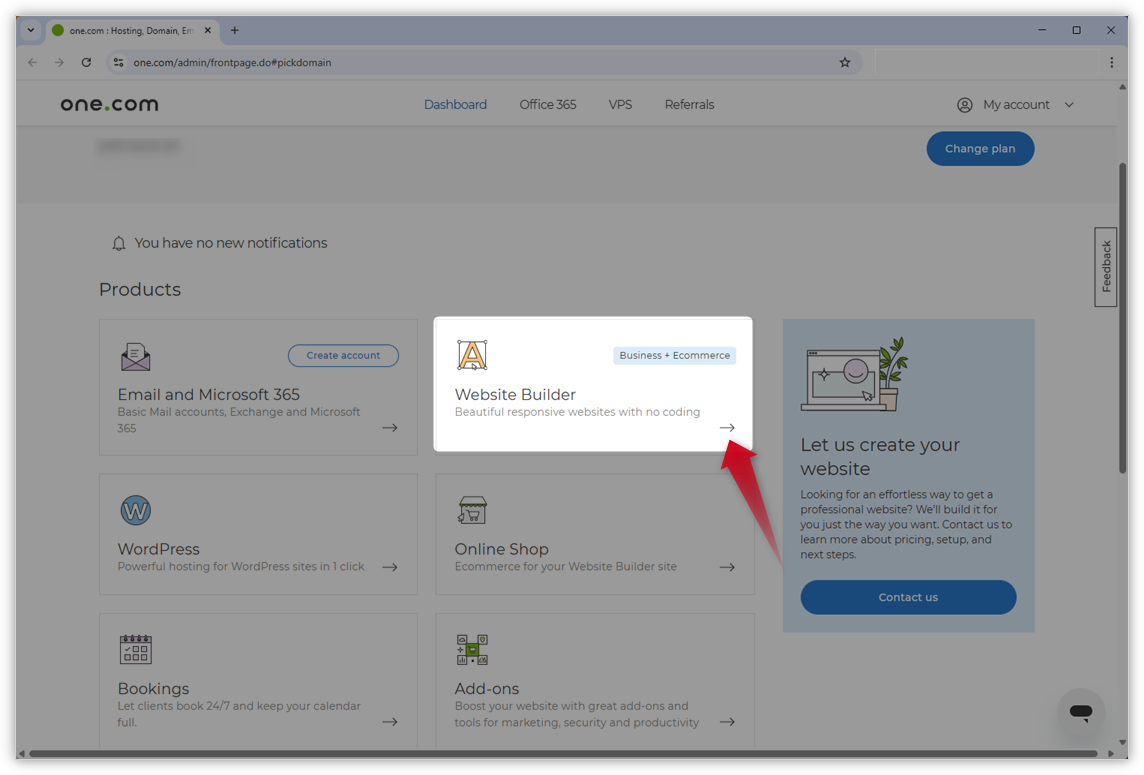Open Website Builder via its arrow icon

click(x=728, y=426)
